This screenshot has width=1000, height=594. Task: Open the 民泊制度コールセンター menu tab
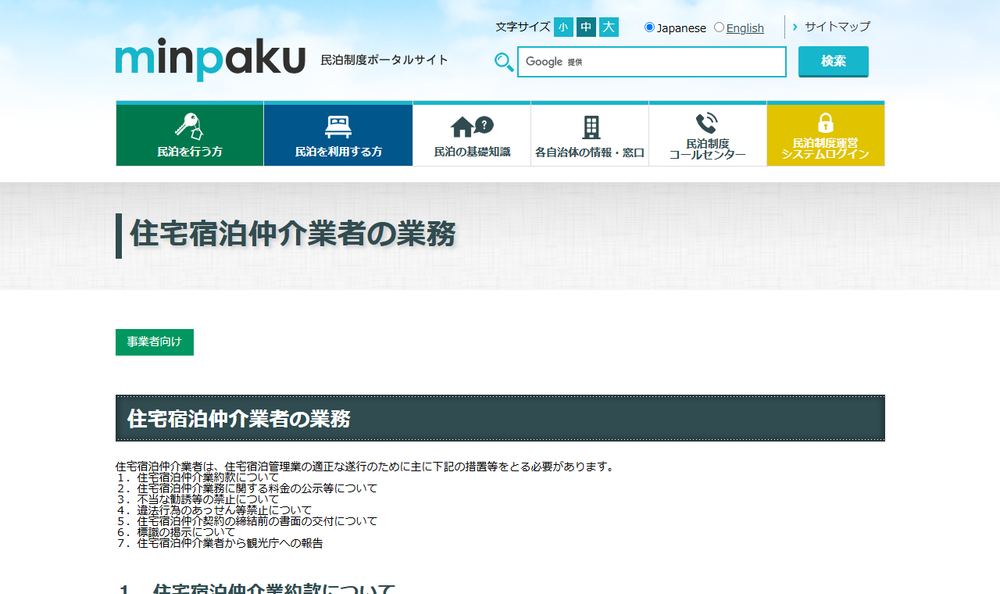[x=707, y=135]
